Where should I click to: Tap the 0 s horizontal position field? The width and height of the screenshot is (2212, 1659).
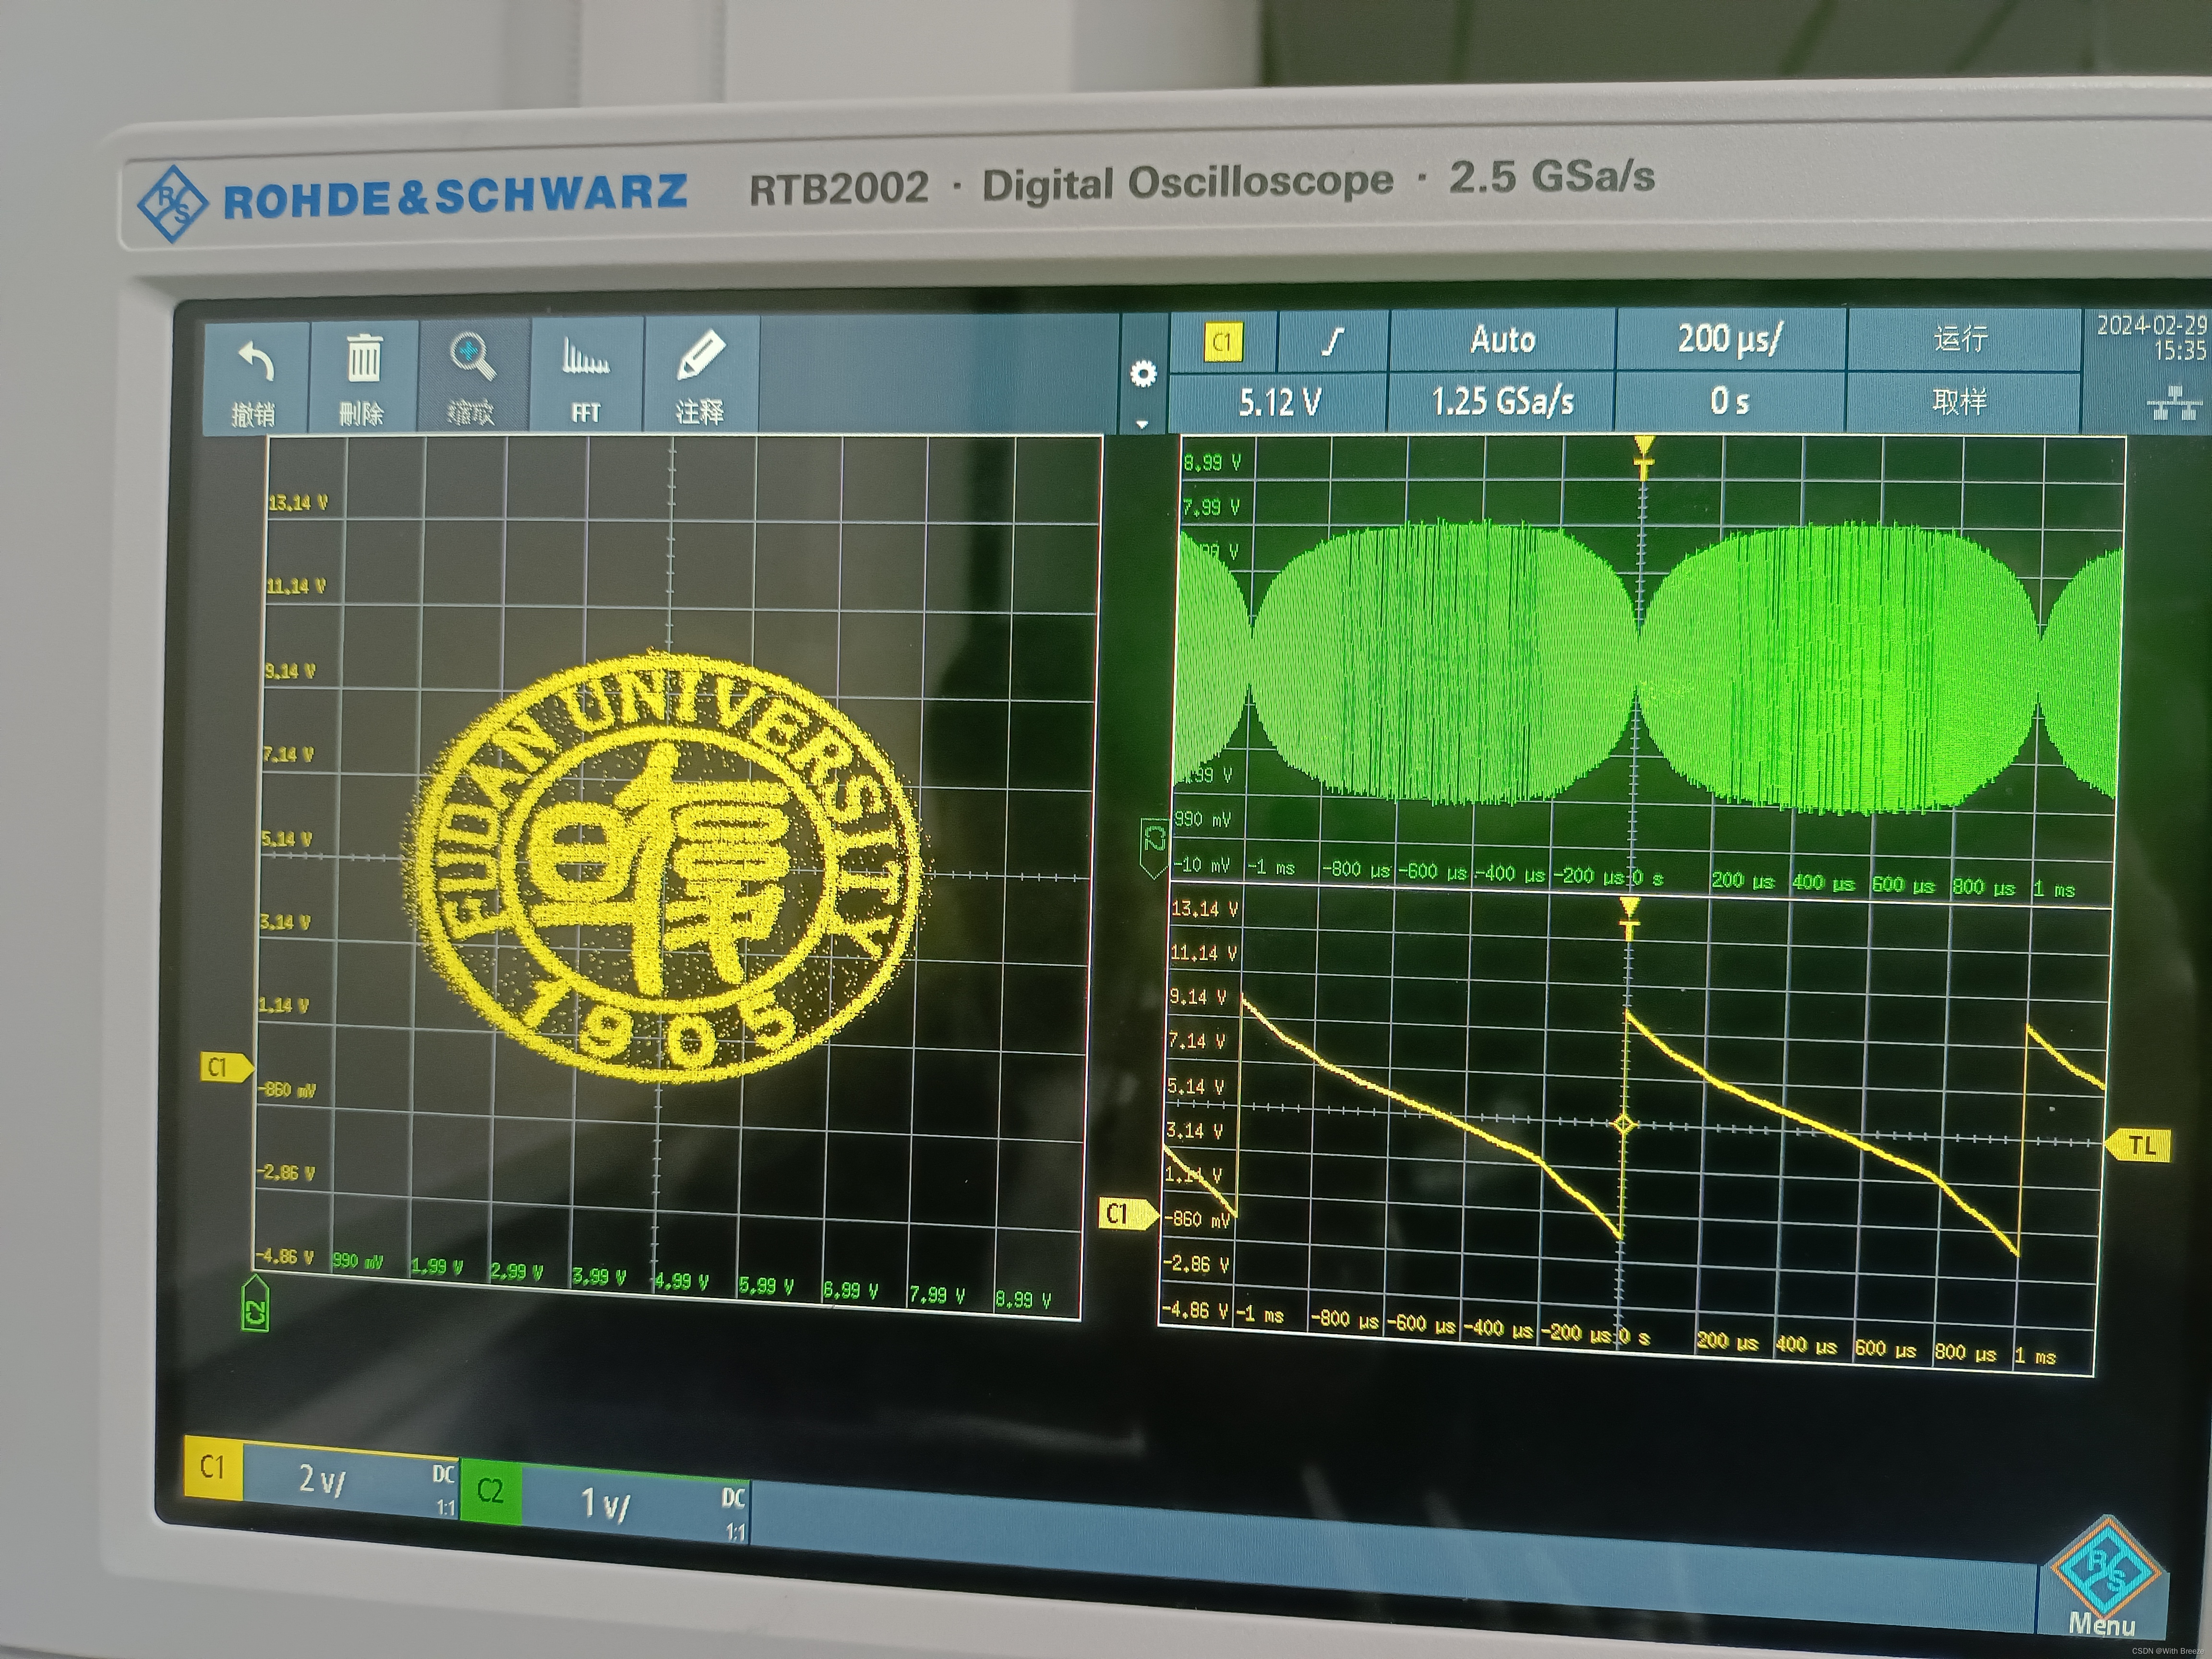1729,401
